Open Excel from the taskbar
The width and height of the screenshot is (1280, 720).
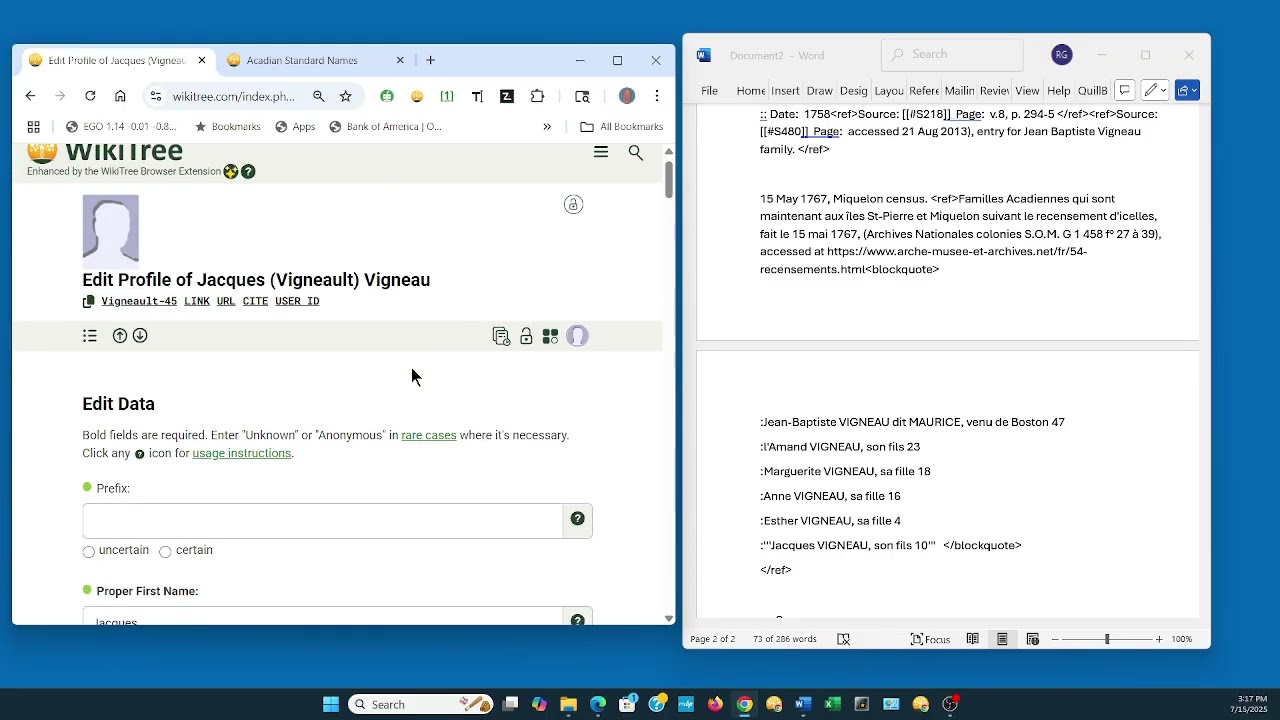point(832,704)
